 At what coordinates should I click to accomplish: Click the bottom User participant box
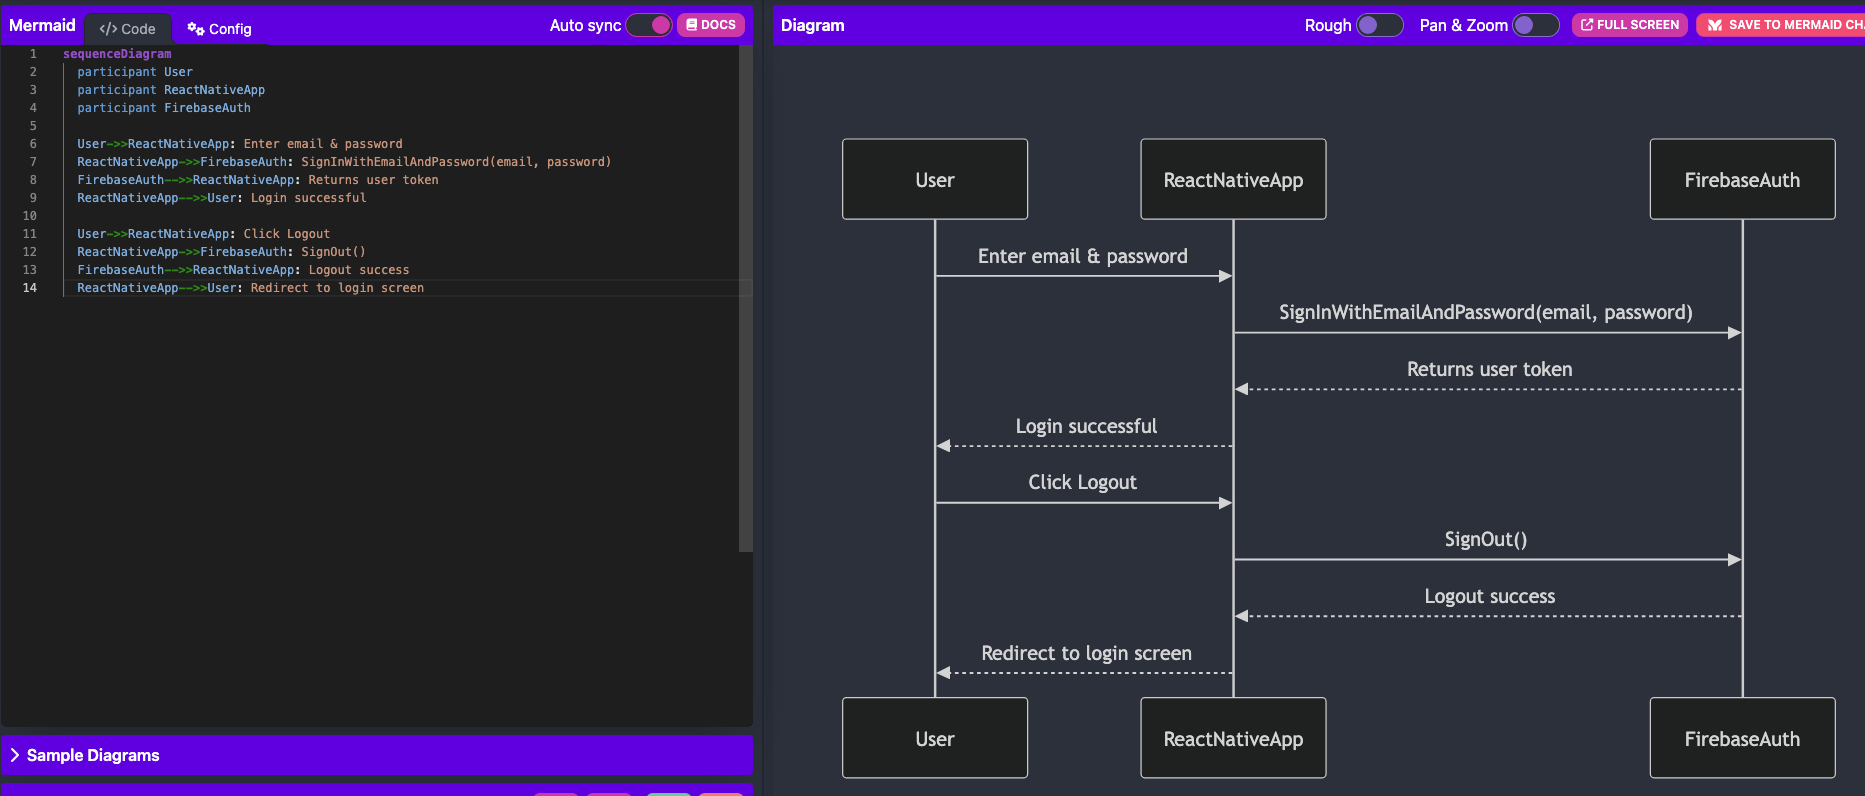tap(935, 738)
